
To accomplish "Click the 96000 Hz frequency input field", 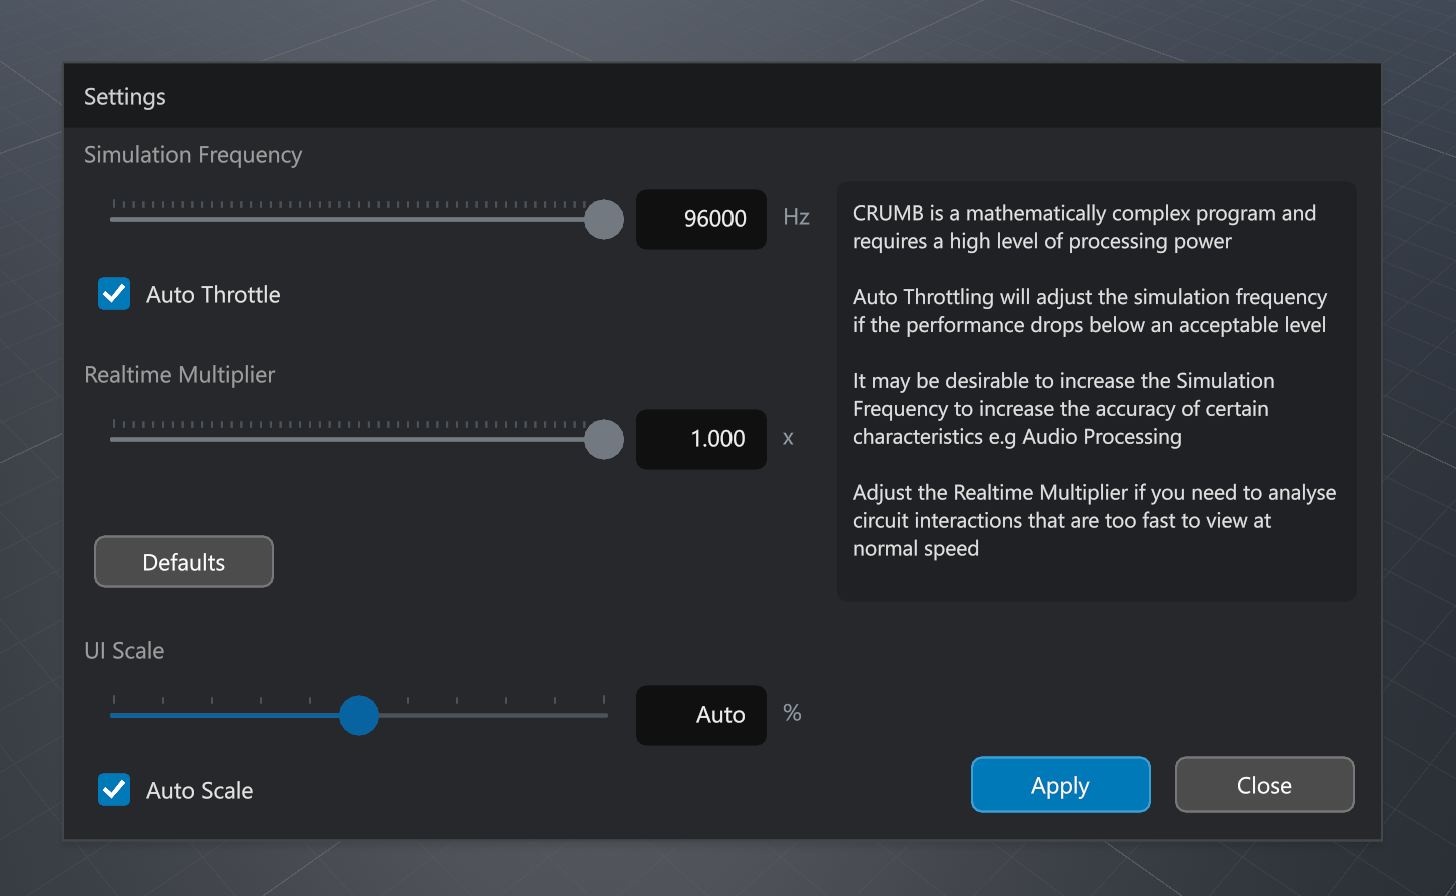I will [701, 219].
